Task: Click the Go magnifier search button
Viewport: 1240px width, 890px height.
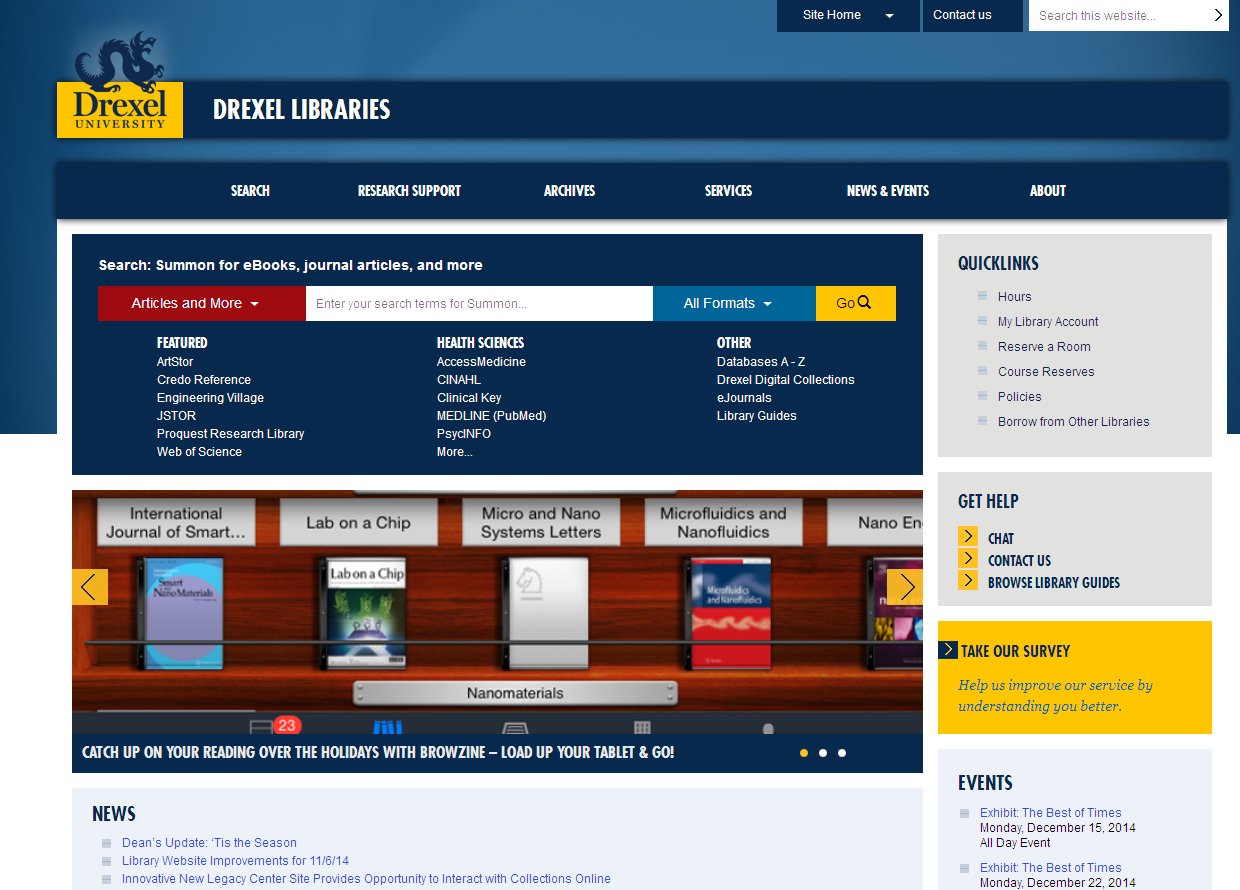Action: click(855, 303)
